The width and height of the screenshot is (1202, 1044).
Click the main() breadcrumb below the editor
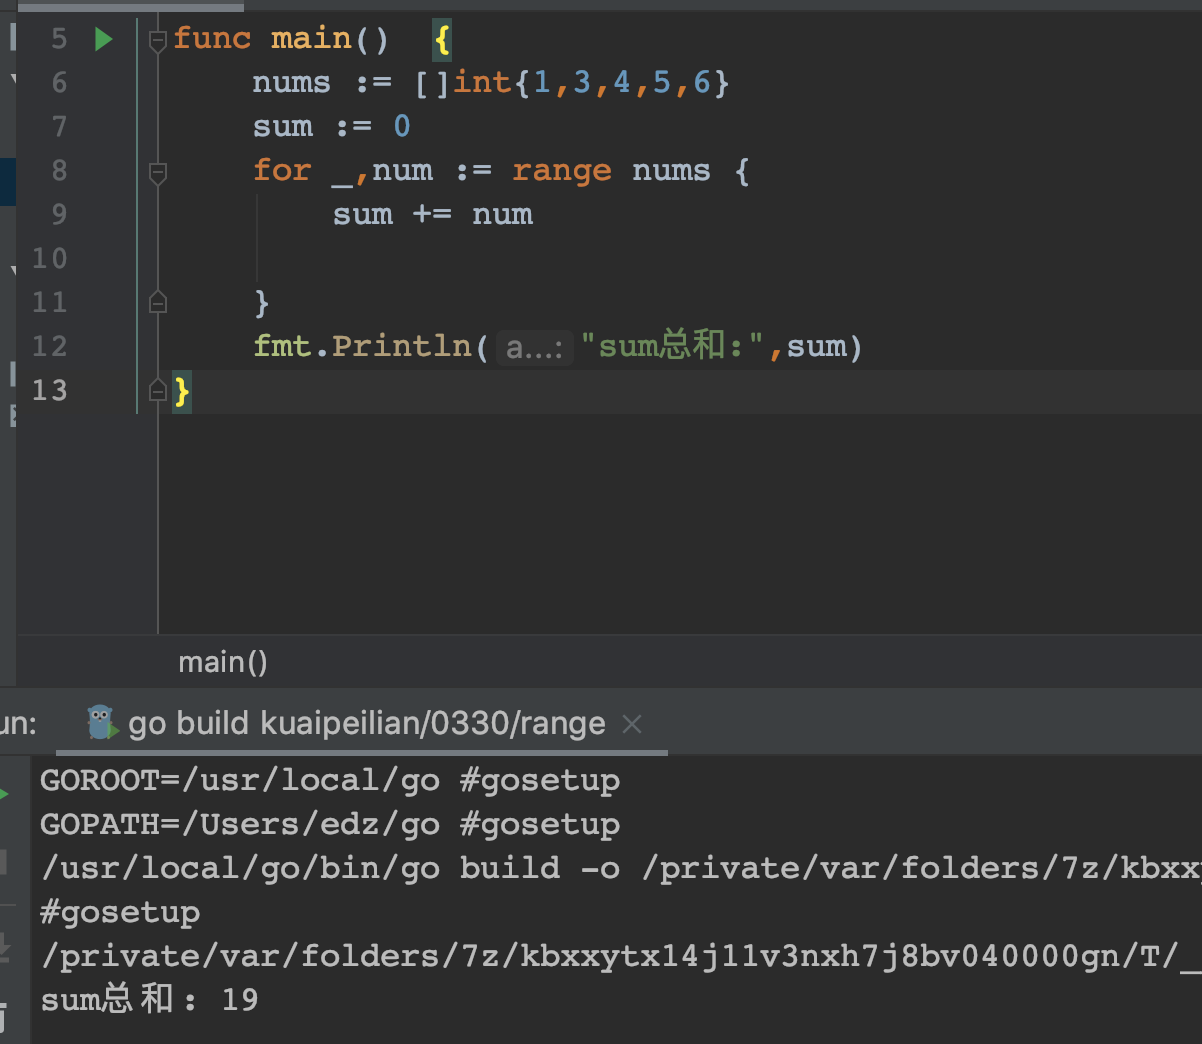pos(223,662)
